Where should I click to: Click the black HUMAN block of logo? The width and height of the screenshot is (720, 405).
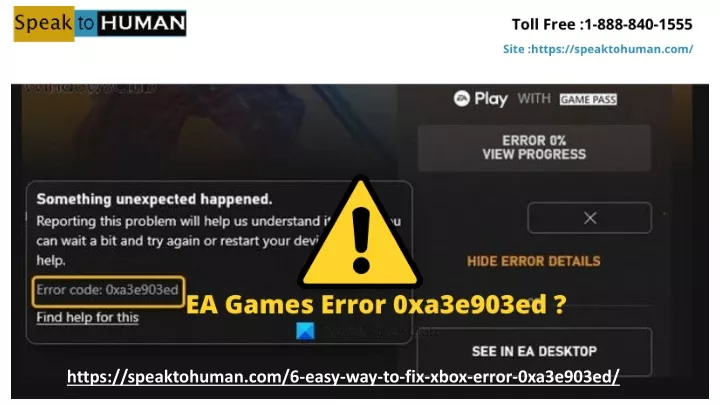tap(142, 23)
